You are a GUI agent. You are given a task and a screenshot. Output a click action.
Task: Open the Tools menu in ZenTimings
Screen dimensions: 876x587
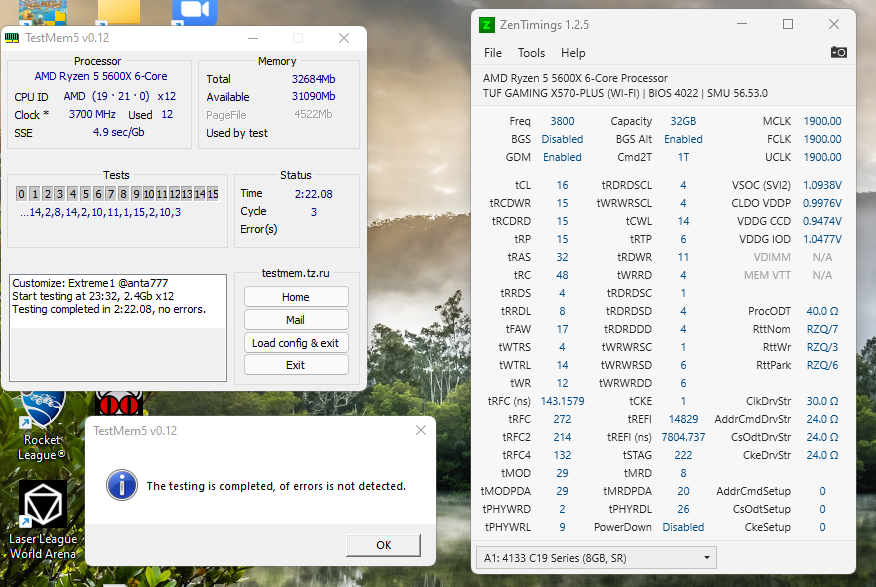(531, 53)
